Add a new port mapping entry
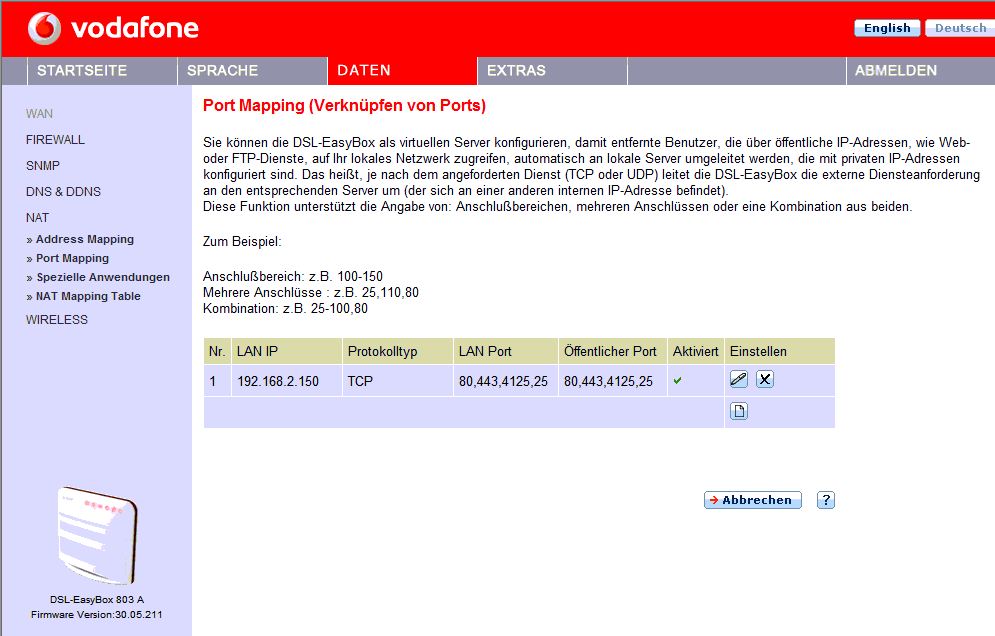 pyautogui.click(x=739, y=411)
